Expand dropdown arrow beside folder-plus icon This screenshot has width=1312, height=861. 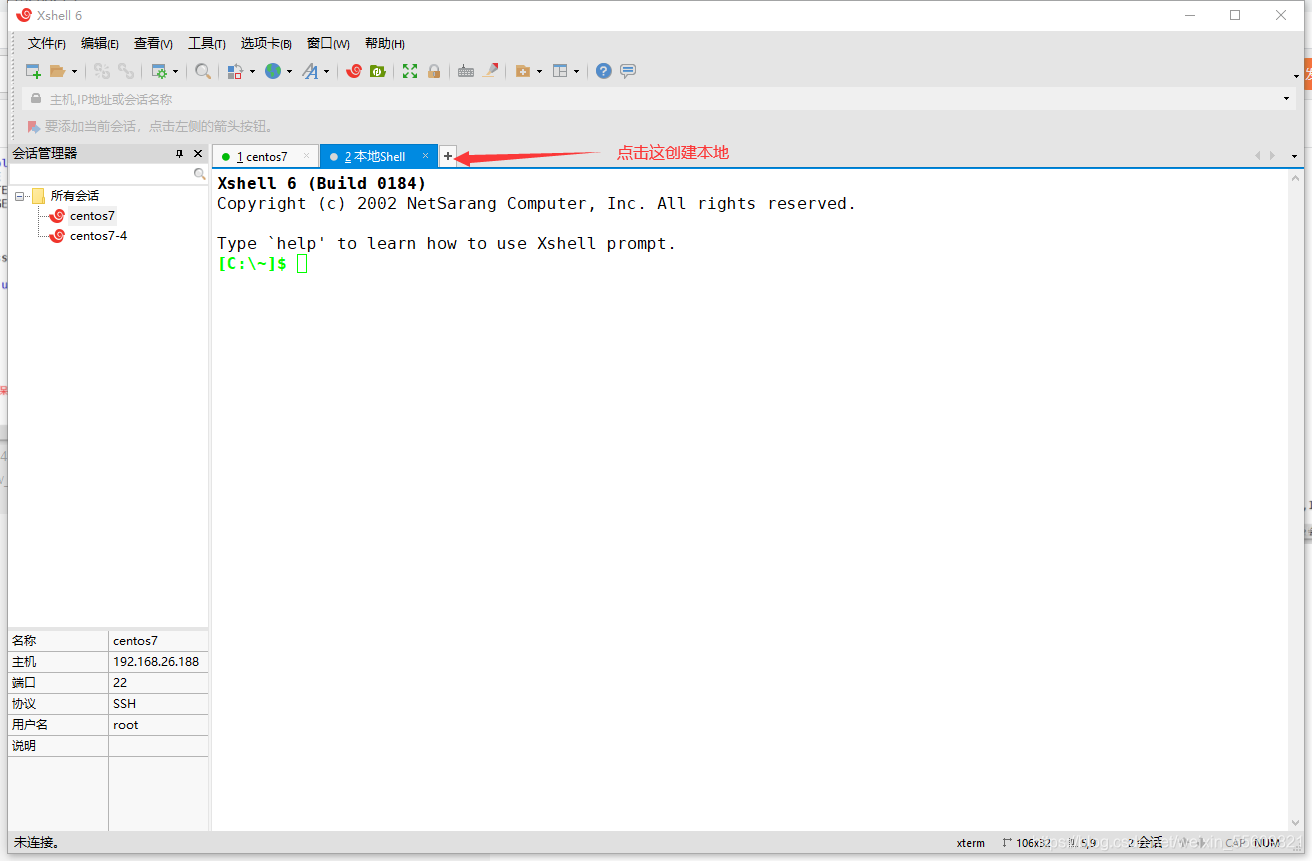pyautogui.click(x=539, y=71)
